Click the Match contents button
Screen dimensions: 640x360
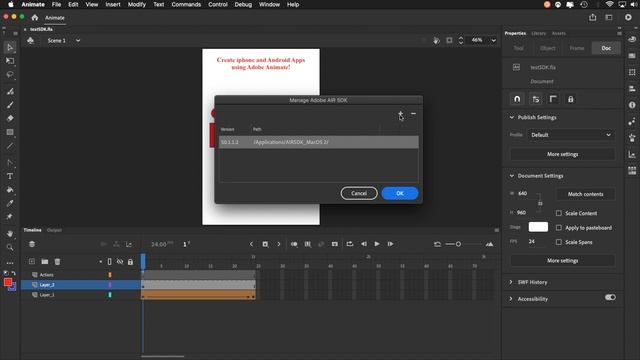[586, 194]
